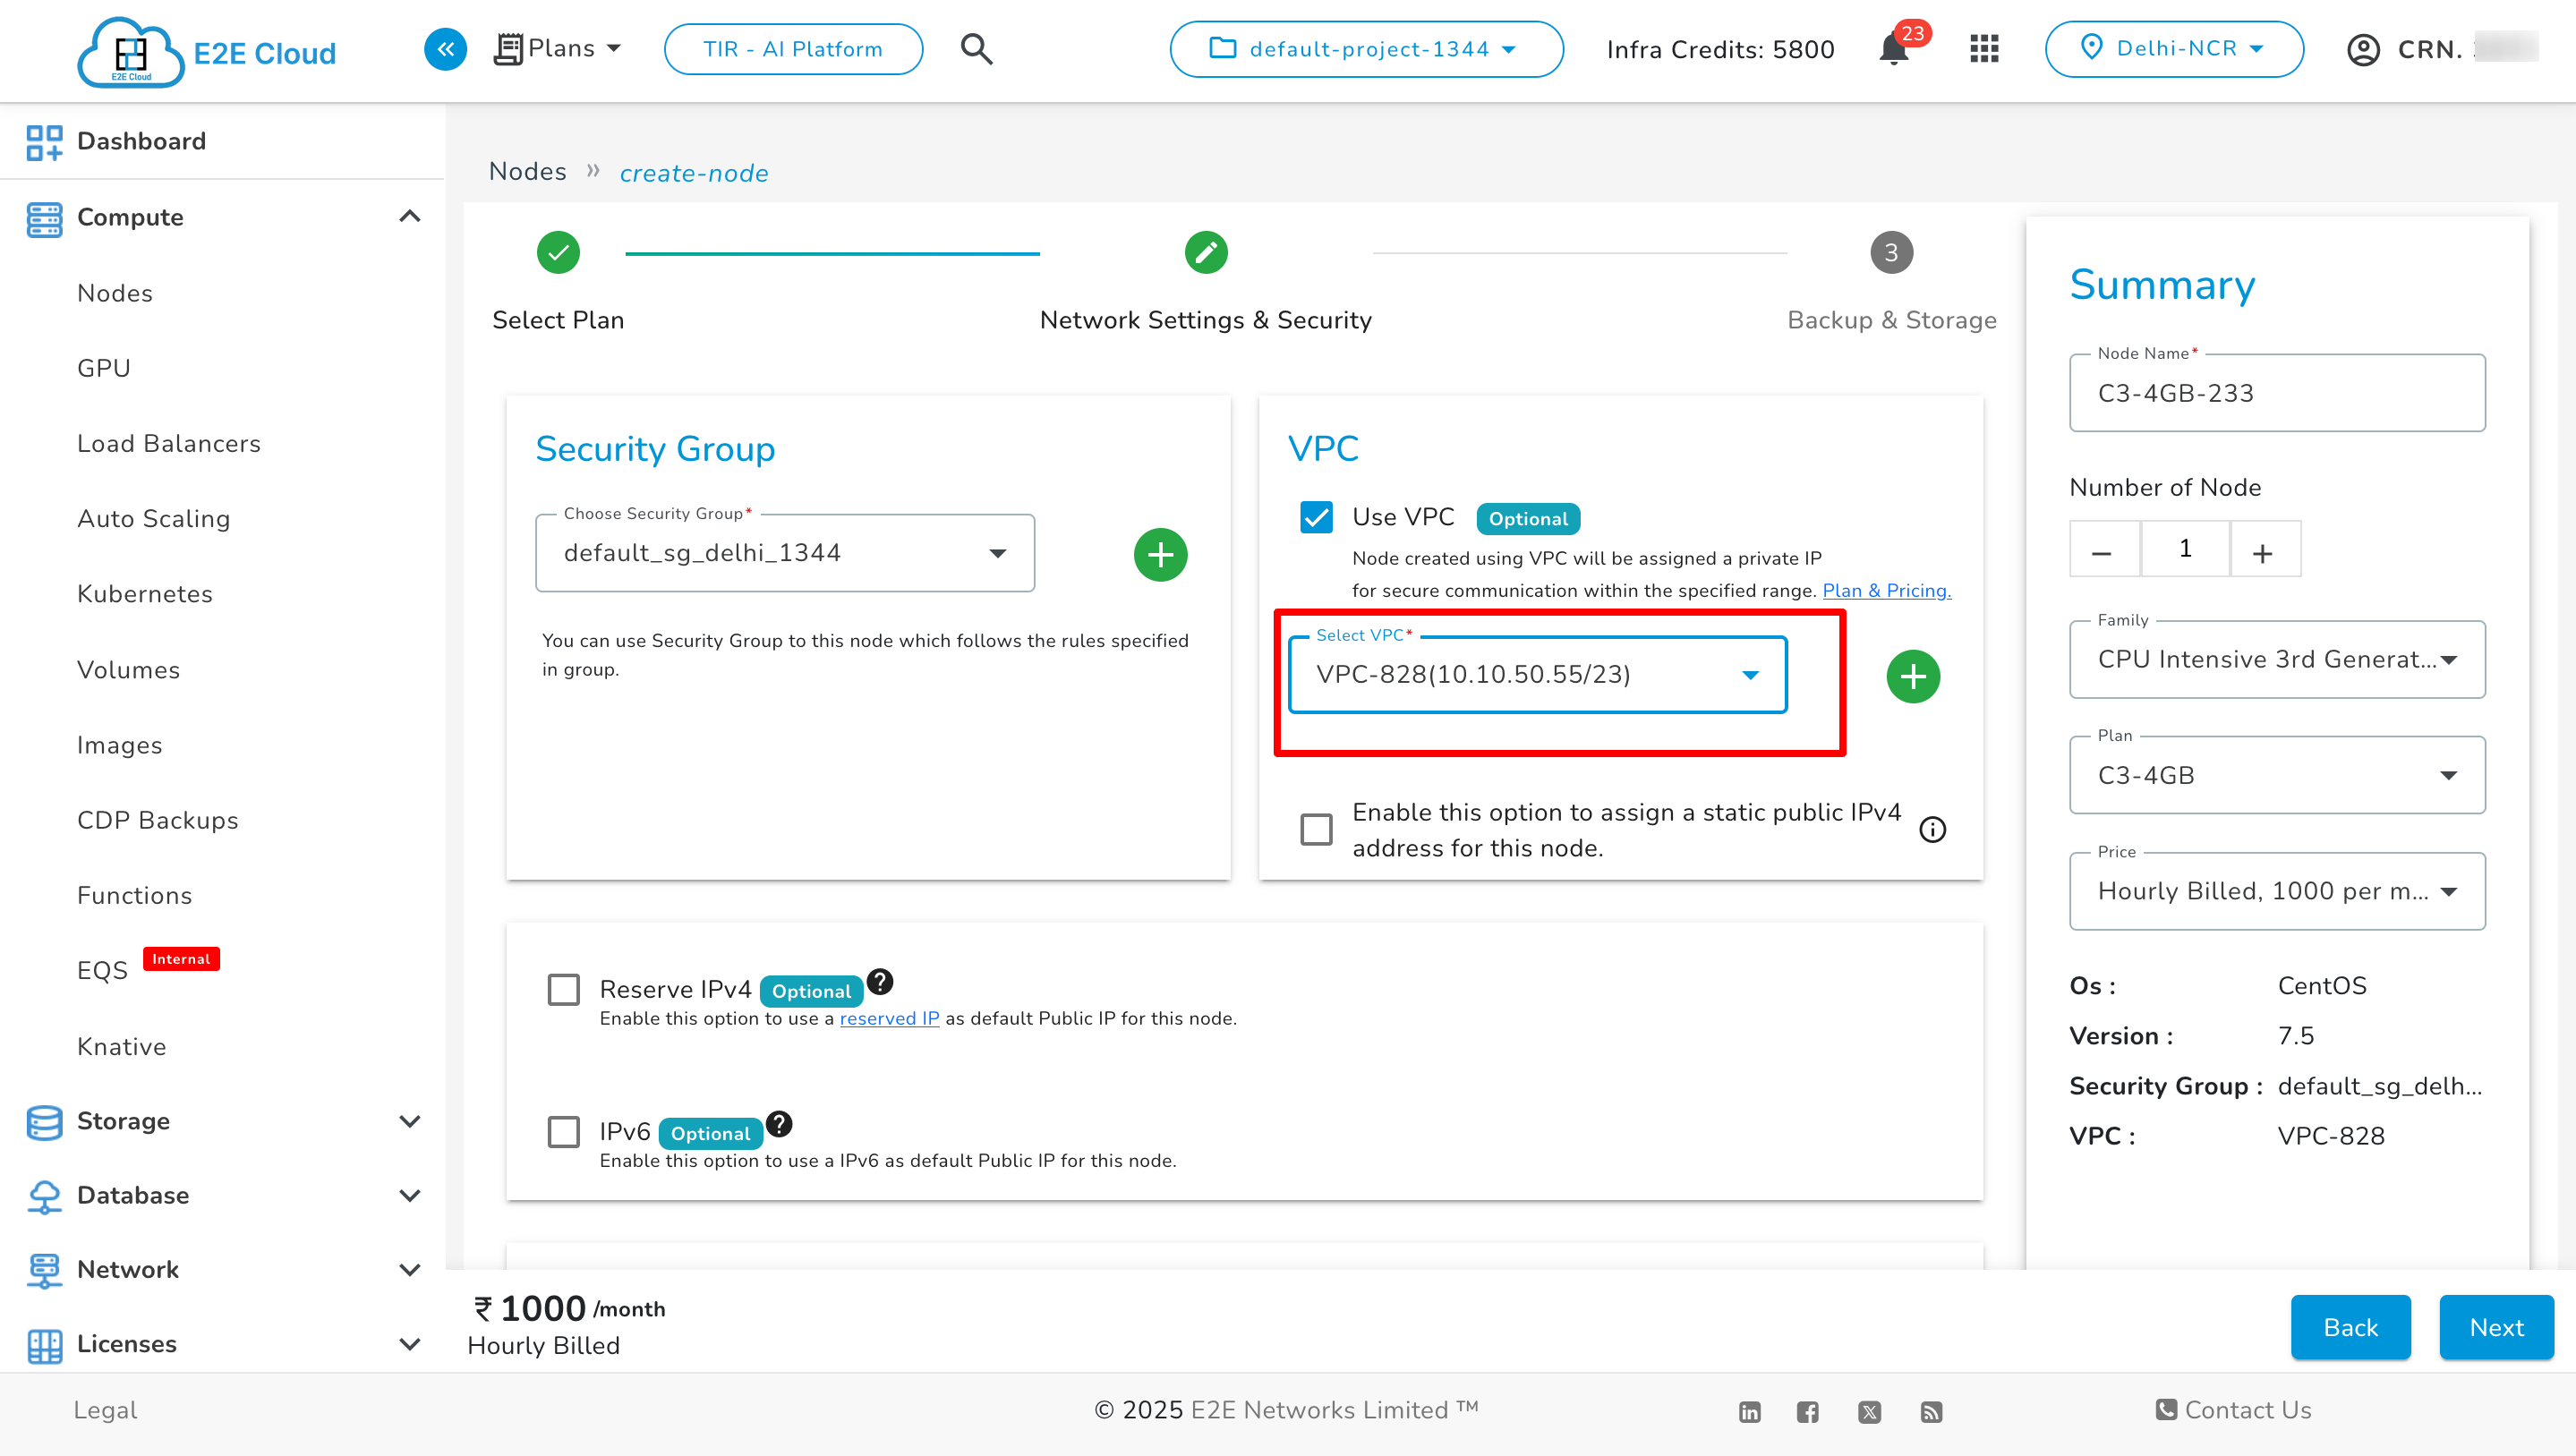Viewport: 2576px width, 1456px height.
Task: Open the X (Twitter) footer icon
Action: 1869,1411
